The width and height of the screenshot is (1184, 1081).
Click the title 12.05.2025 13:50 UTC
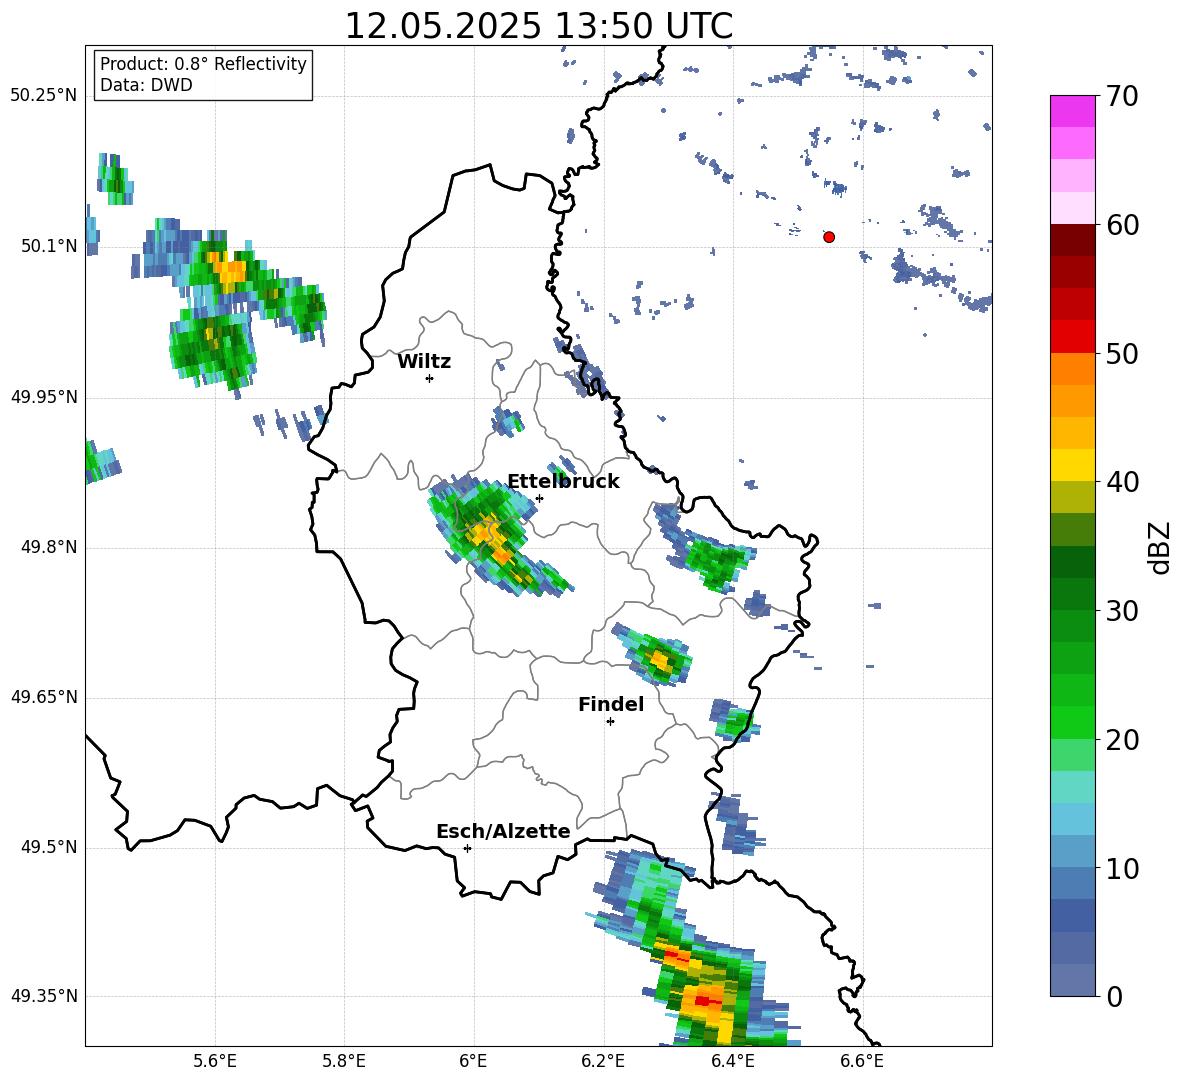538,26
